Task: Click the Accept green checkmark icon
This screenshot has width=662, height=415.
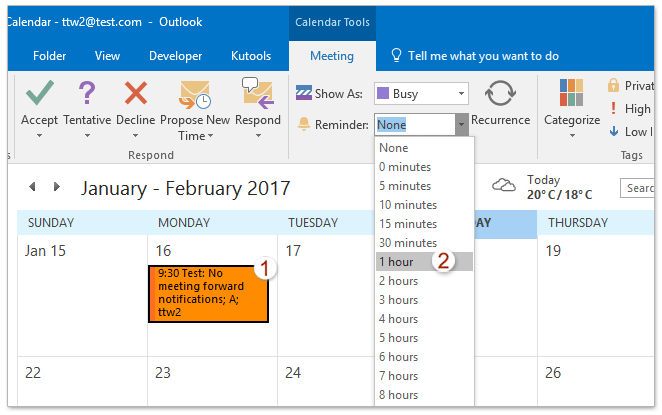Action: (x=40, y=92)
